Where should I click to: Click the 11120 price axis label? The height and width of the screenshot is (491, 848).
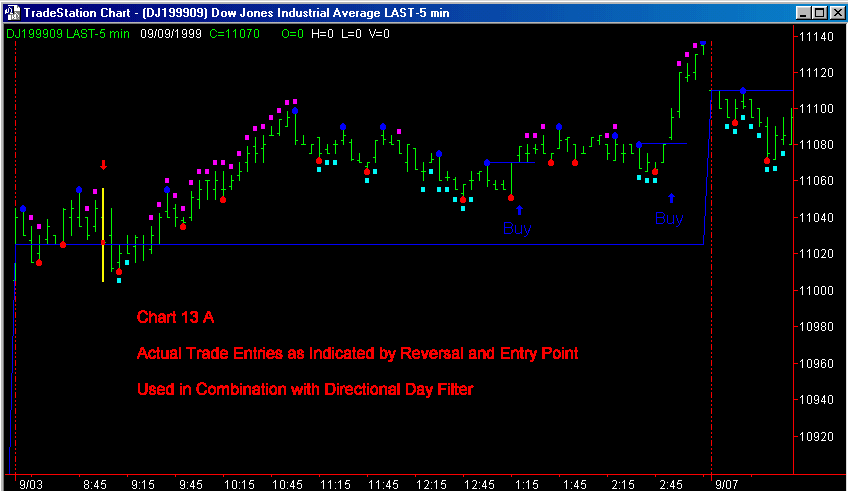[817, 73]
